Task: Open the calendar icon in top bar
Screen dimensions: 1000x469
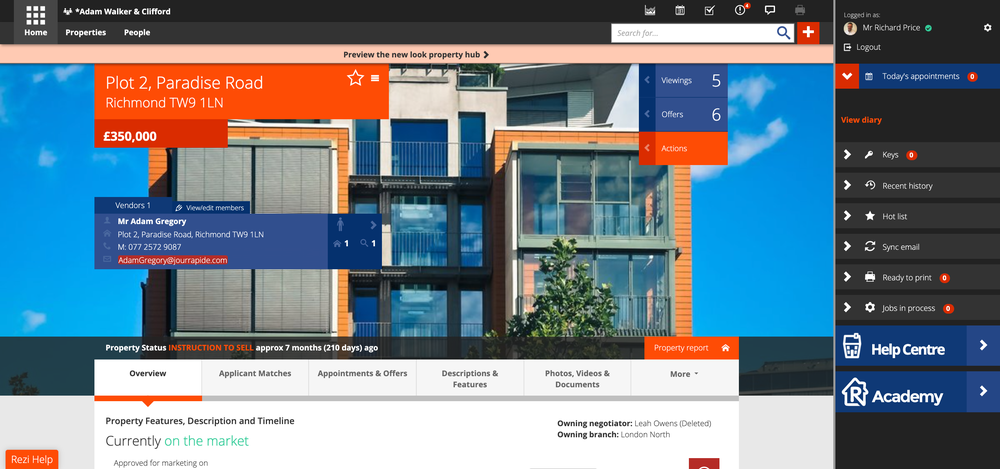Action: click(x=680, y=10)
